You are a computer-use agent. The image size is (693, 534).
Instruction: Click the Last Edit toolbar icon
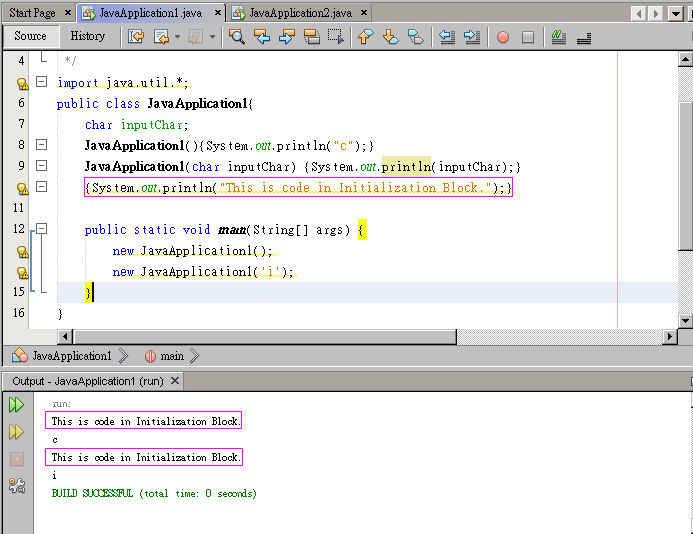(136, 36)
